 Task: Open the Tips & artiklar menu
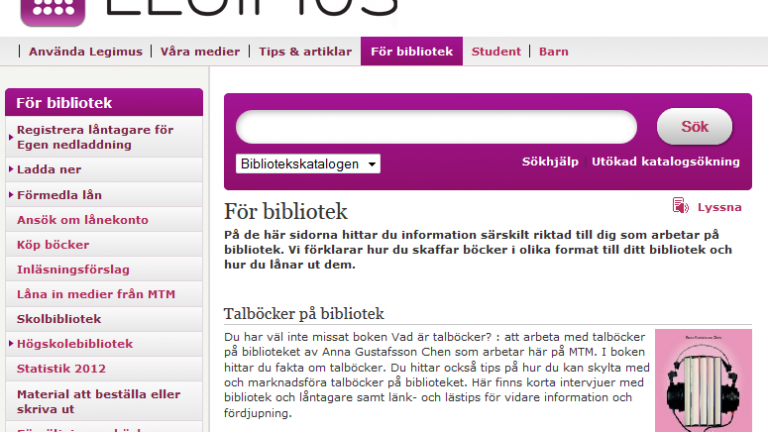305,51
